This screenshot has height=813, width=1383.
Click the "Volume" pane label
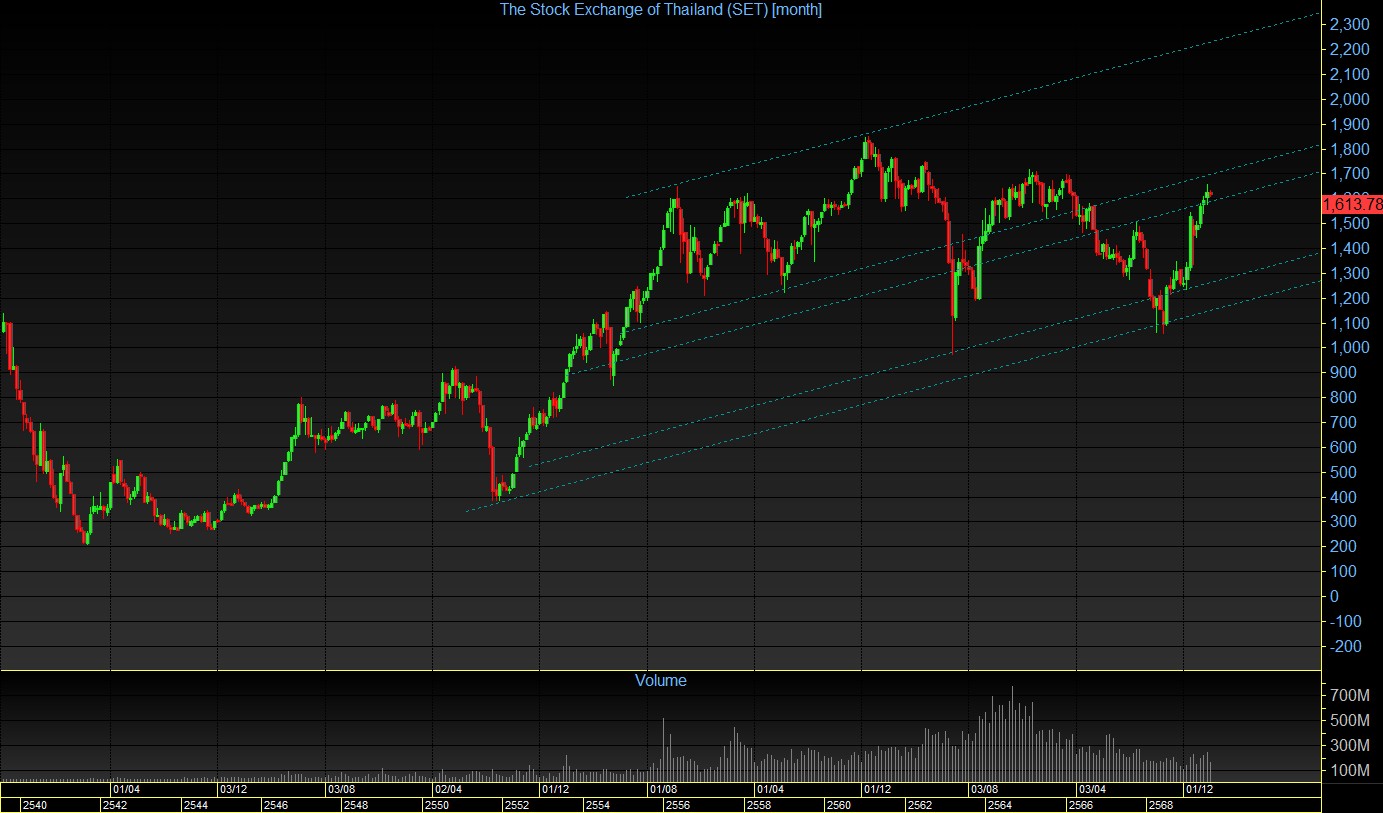pyautogui.click(x=661, y=680)
